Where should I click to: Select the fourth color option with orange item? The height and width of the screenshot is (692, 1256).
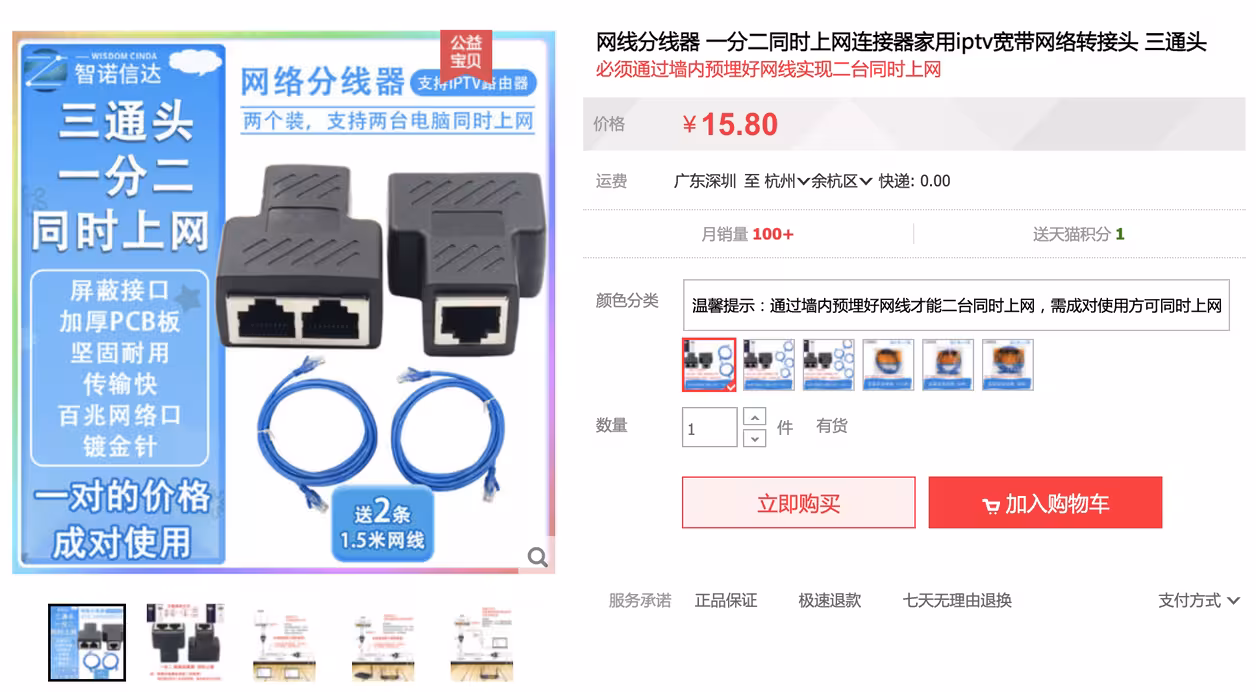888,365
